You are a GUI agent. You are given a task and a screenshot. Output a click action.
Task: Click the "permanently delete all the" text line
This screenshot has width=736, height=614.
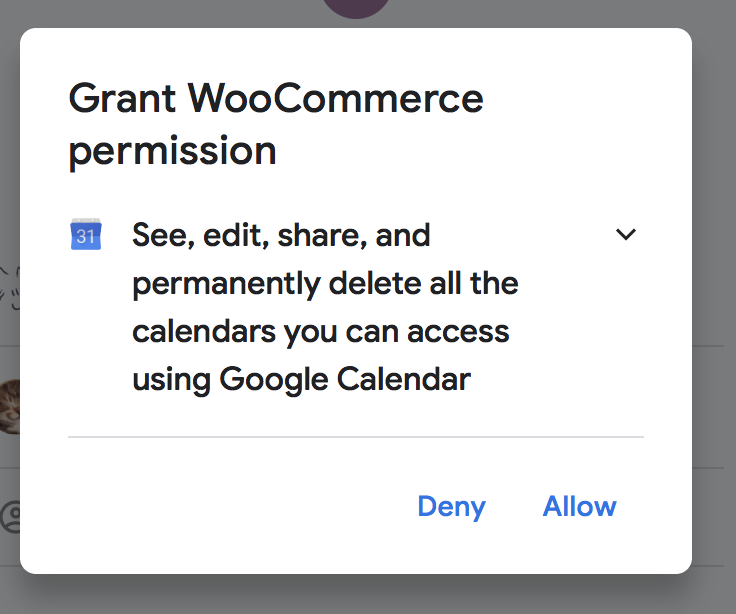pyautogui.click(x=325, y=284)
